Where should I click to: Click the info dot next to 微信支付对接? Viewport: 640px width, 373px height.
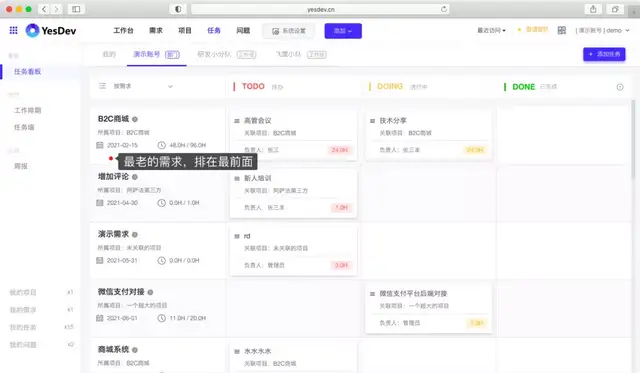[150, 292]
